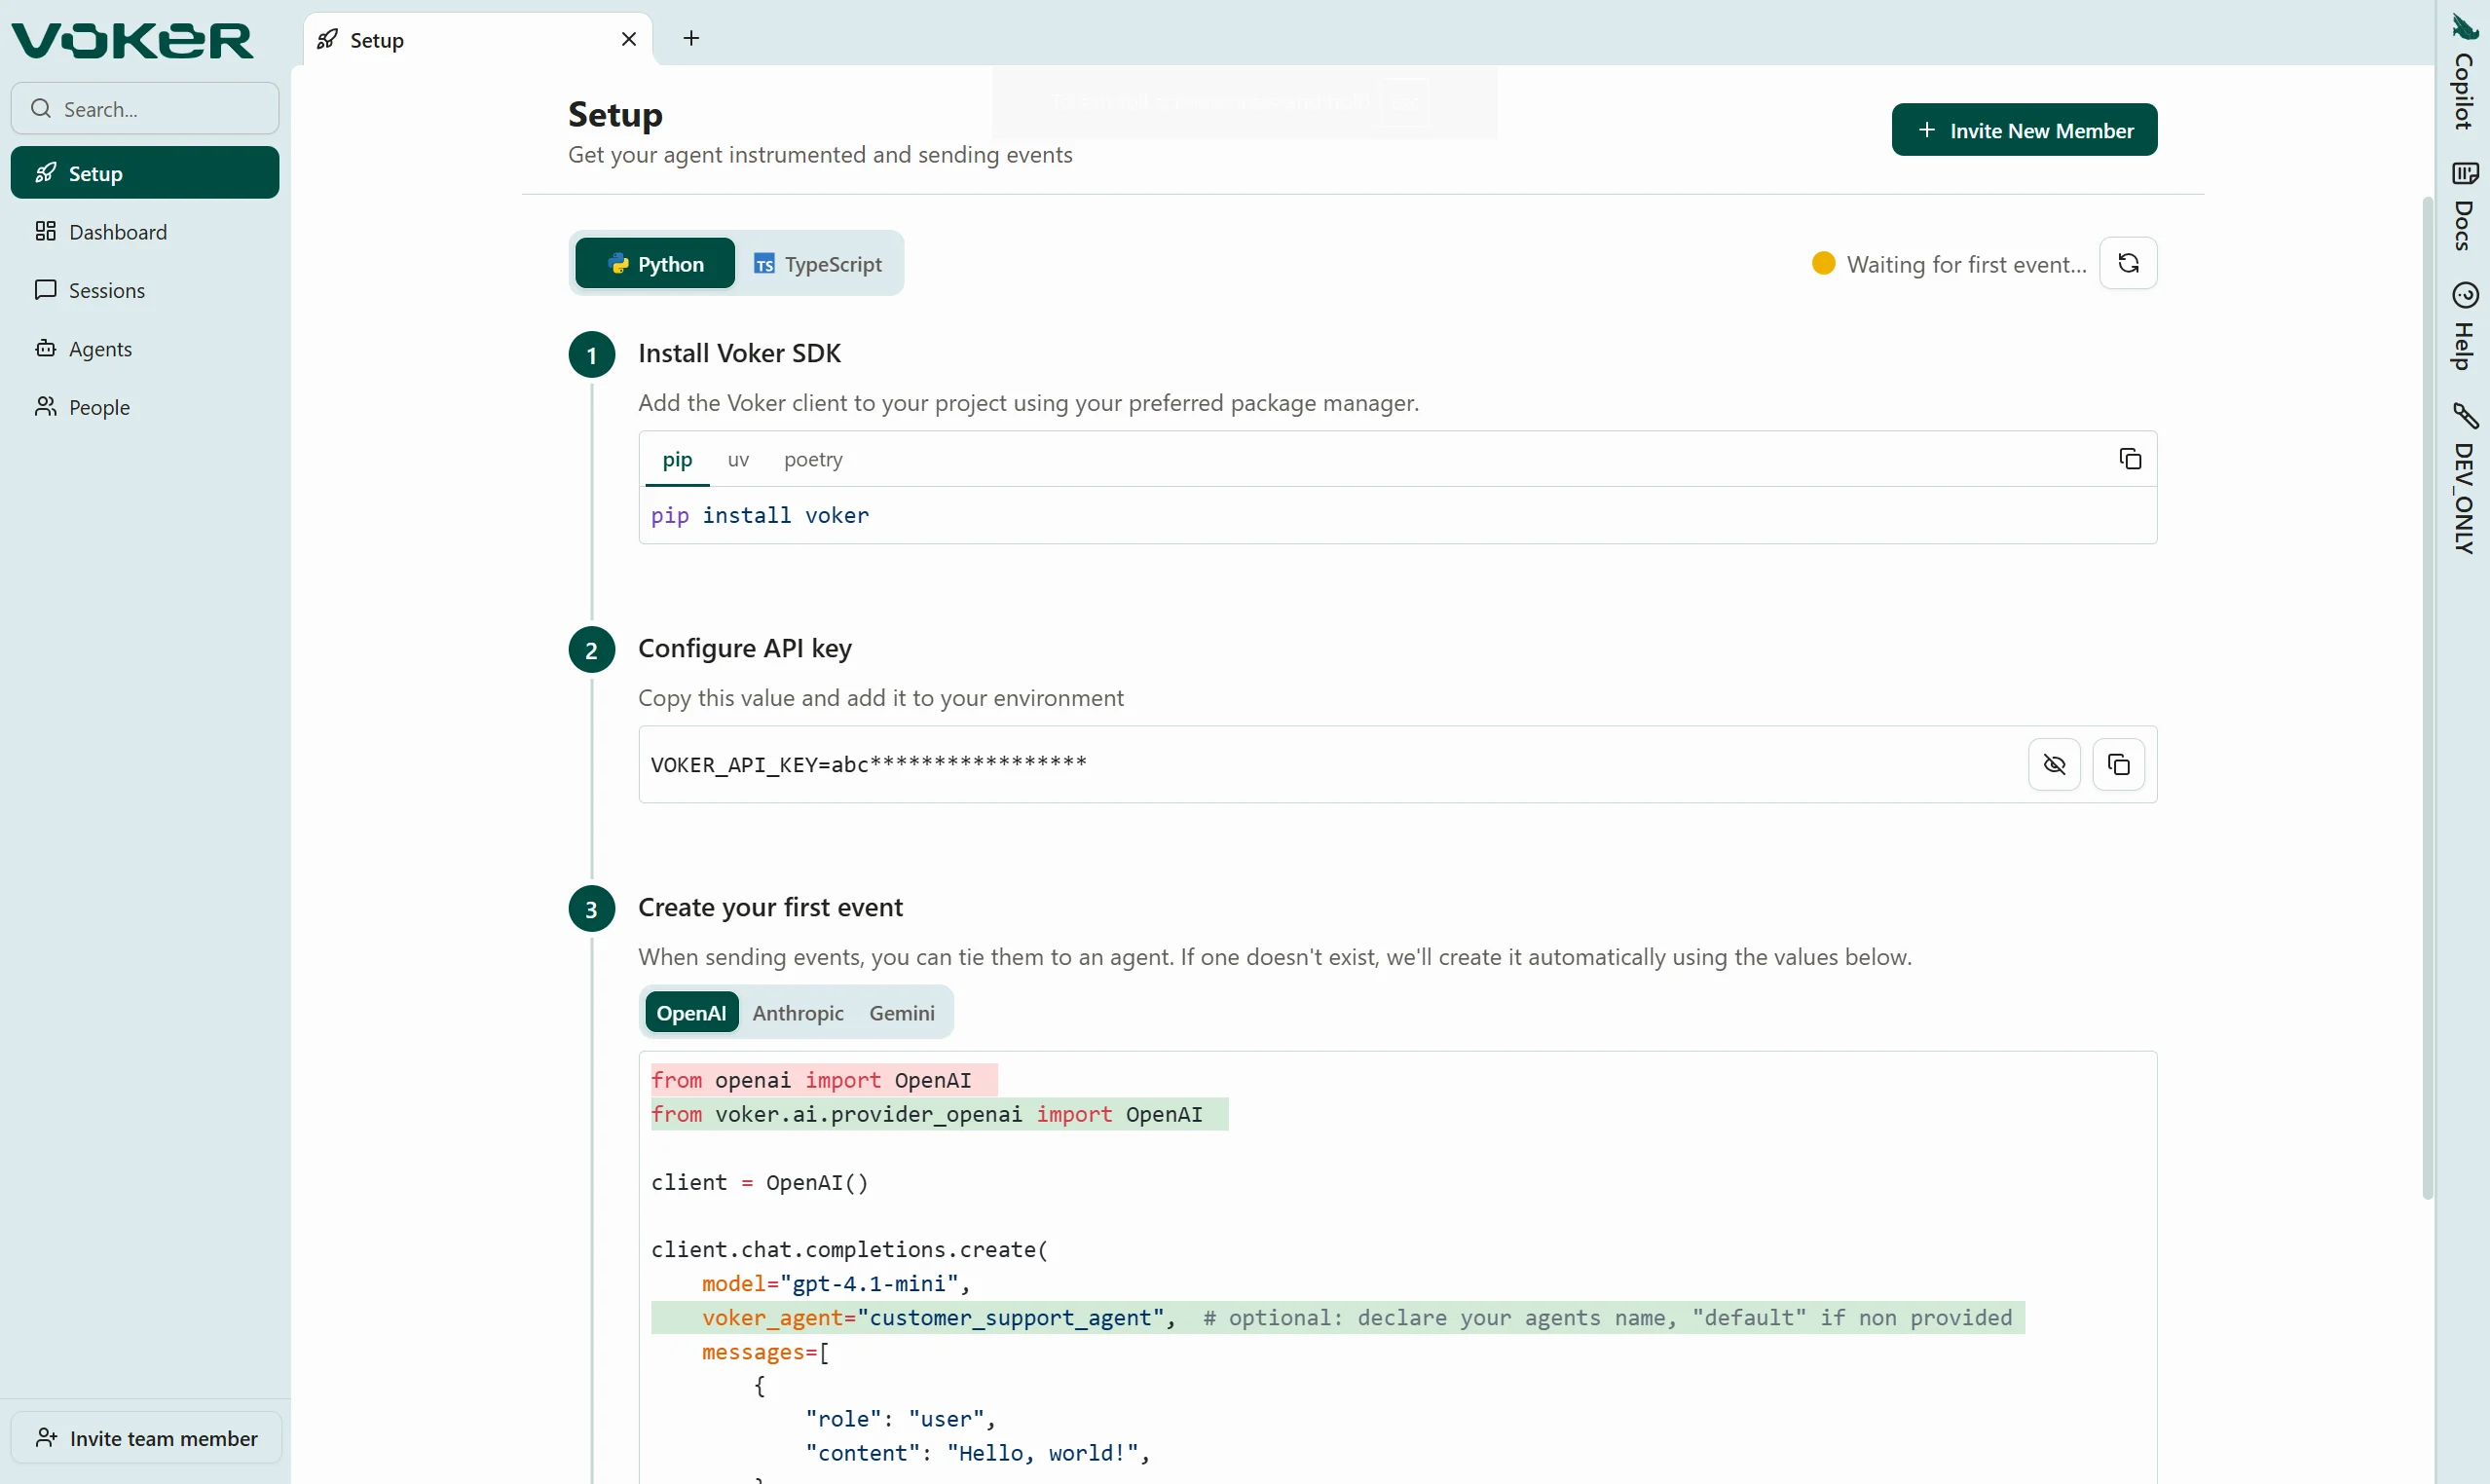Image resolution: width=2490 pixels, height=1484 pixels.
Task: Click the Docs book icon
Action: coord(2465,173)
